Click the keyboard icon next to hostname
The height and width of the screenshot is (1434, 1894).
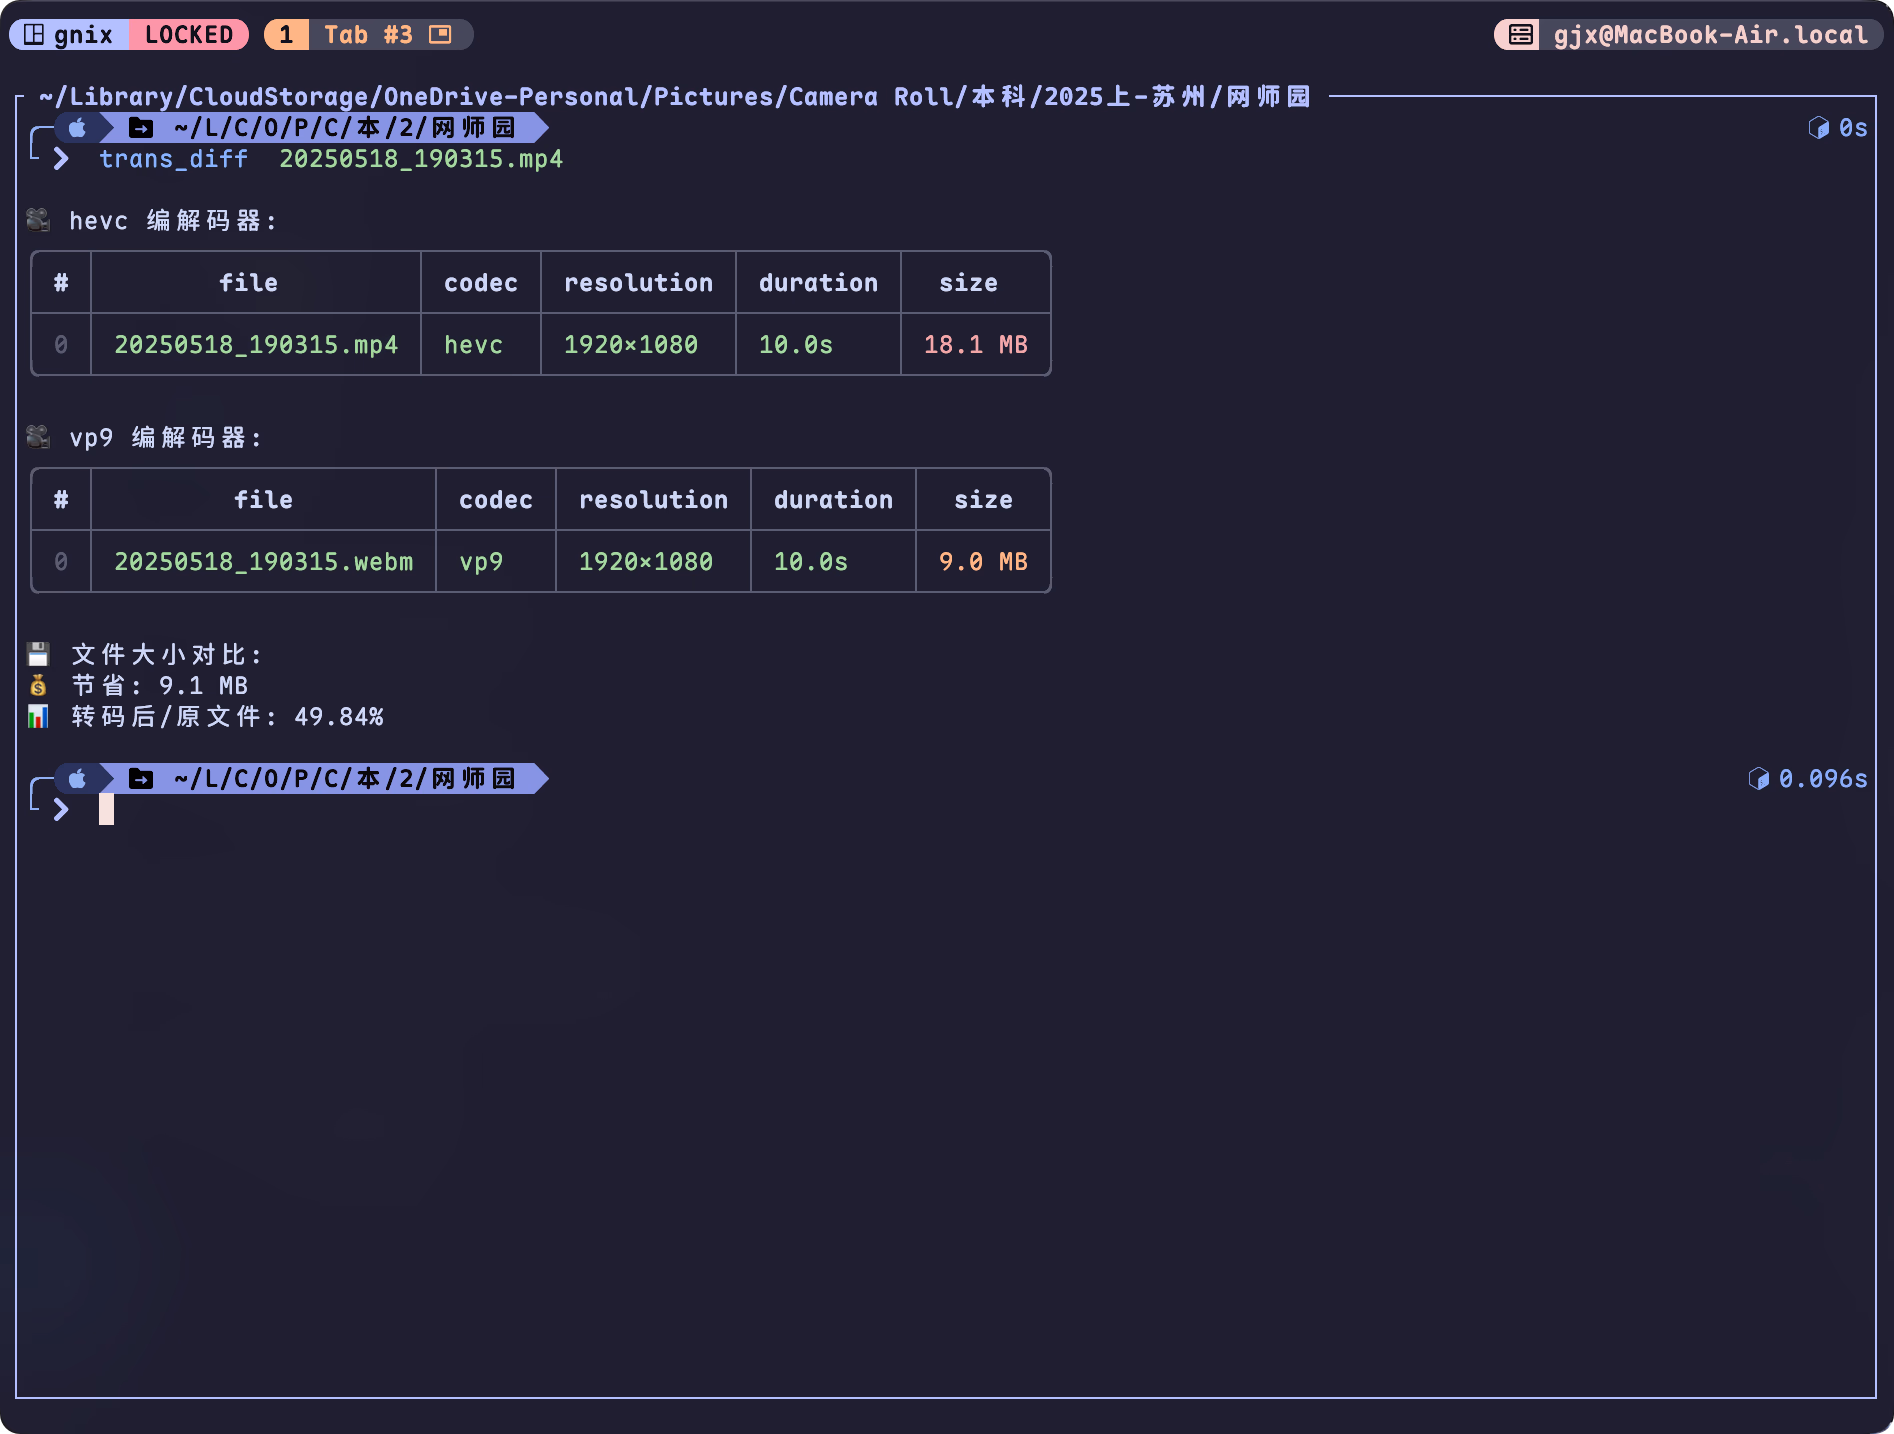(1520, 35)
